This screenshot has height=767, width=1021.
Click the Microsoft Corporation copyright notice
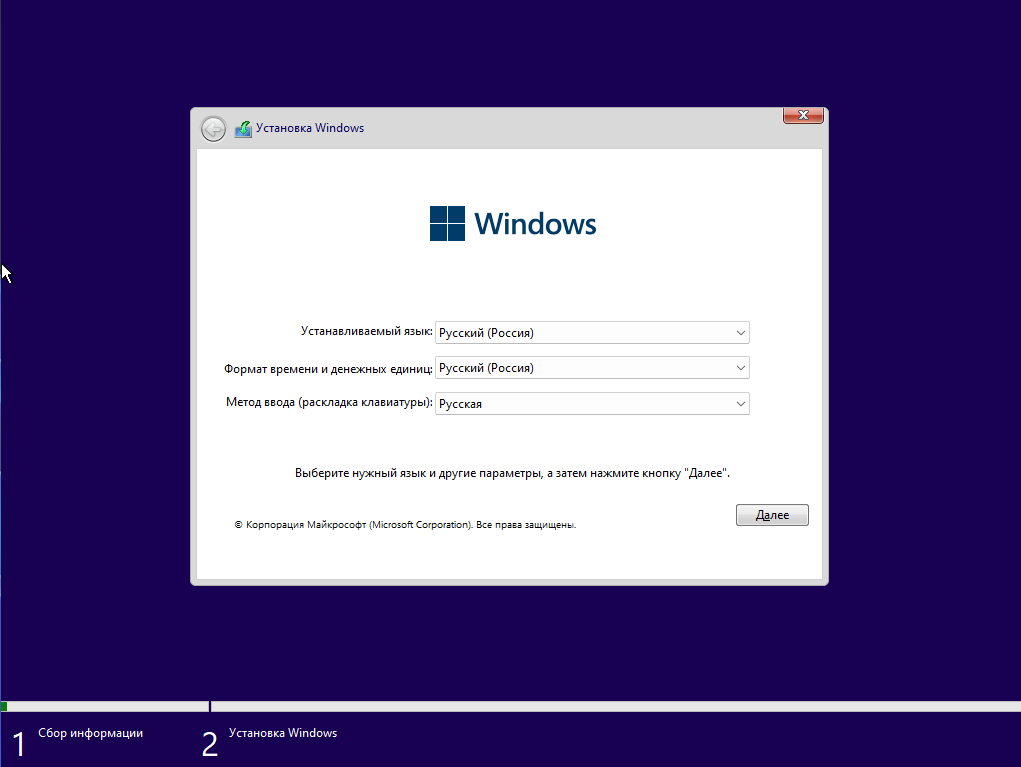click(405, 524)
